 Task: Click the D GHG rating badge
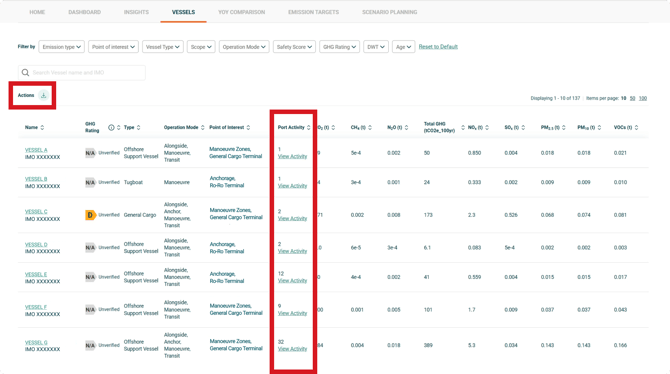90,215
